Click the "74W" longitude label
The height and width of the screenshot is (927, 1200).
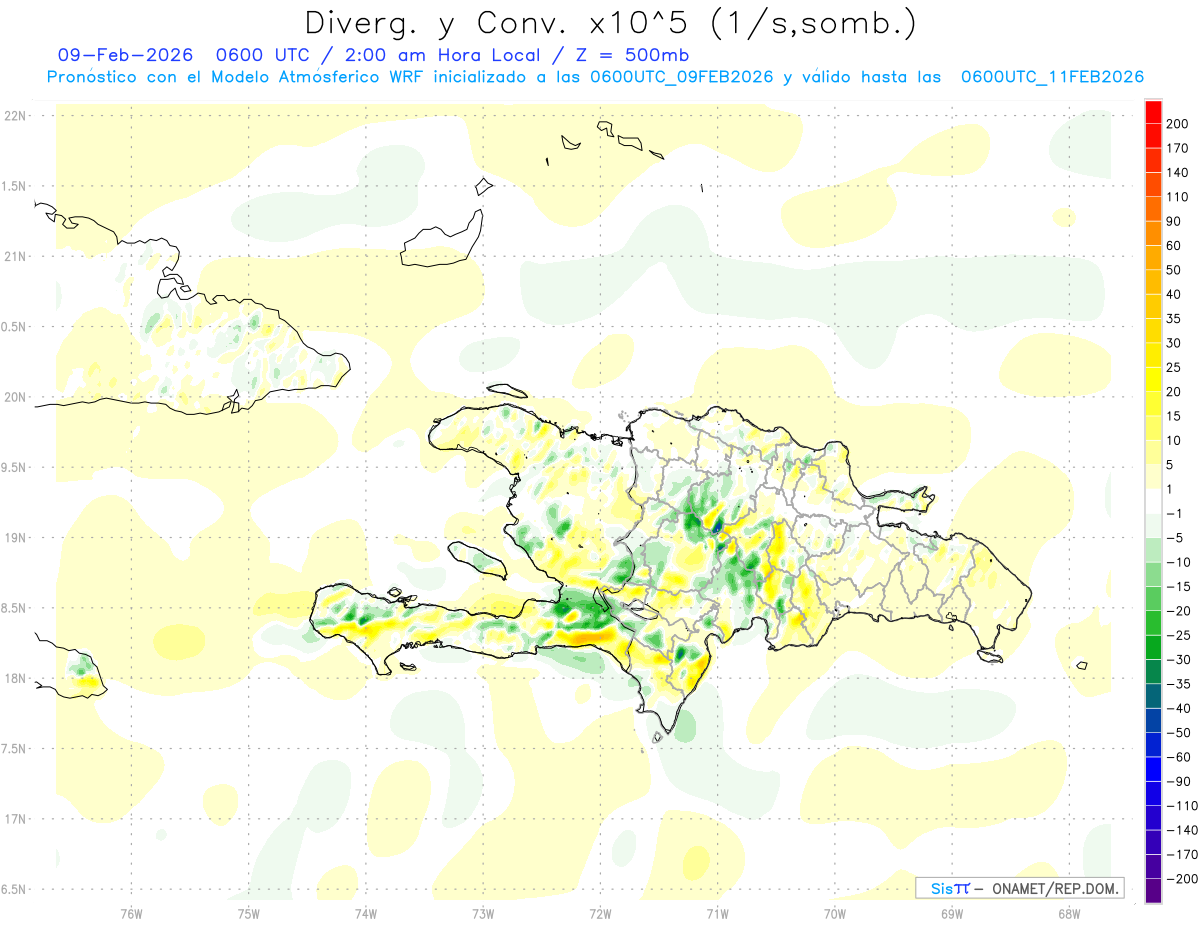click(365, 913)
